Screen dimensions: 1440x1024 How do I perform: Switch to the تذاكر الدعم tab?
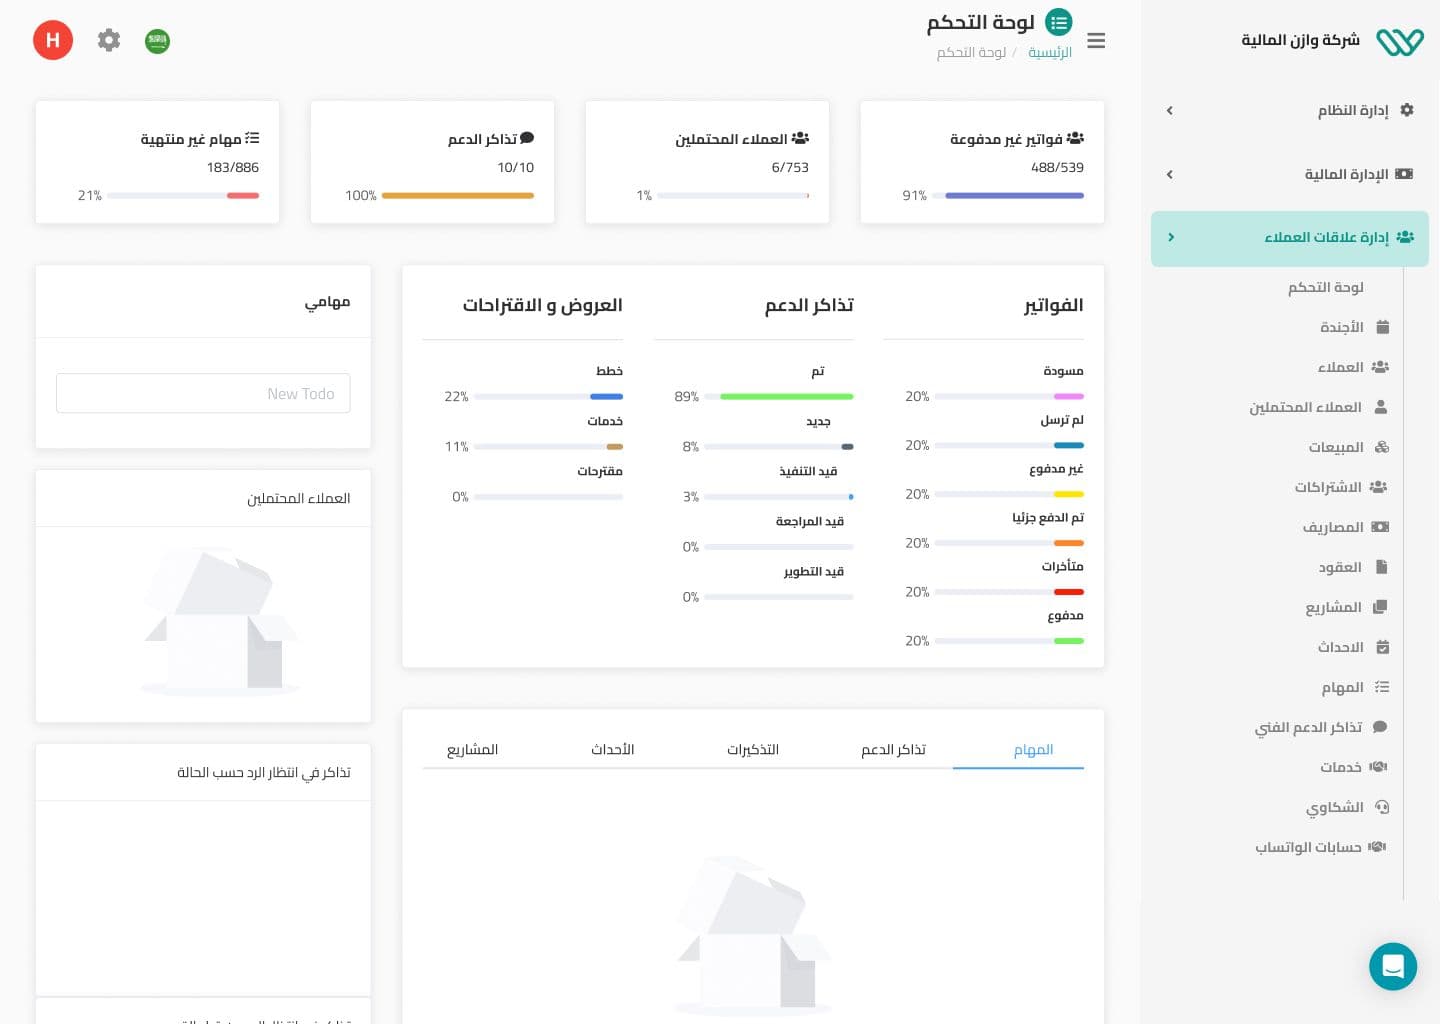[893, 749]
